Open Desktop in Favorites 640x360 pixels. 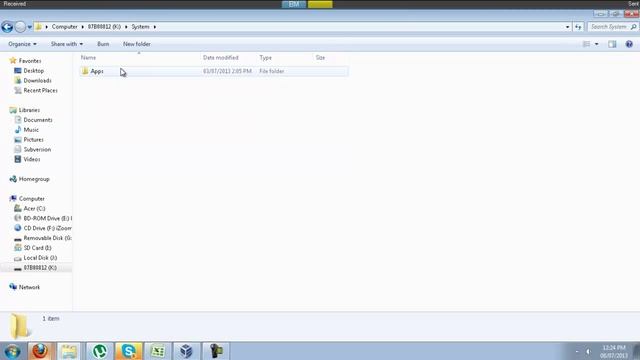click(x=33, y=71)
